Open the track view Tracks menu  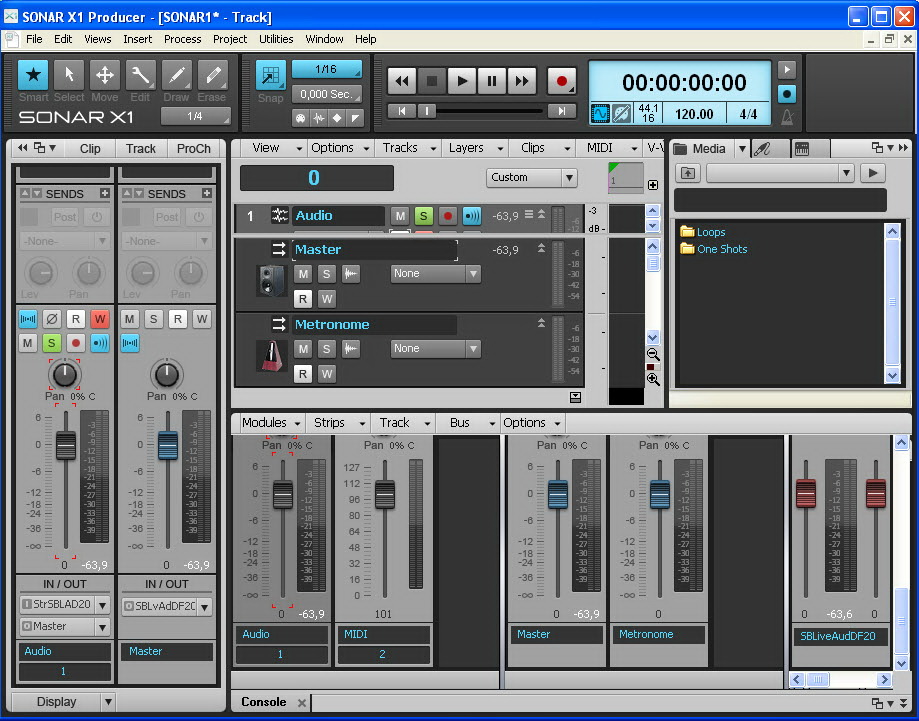(409, 148)
